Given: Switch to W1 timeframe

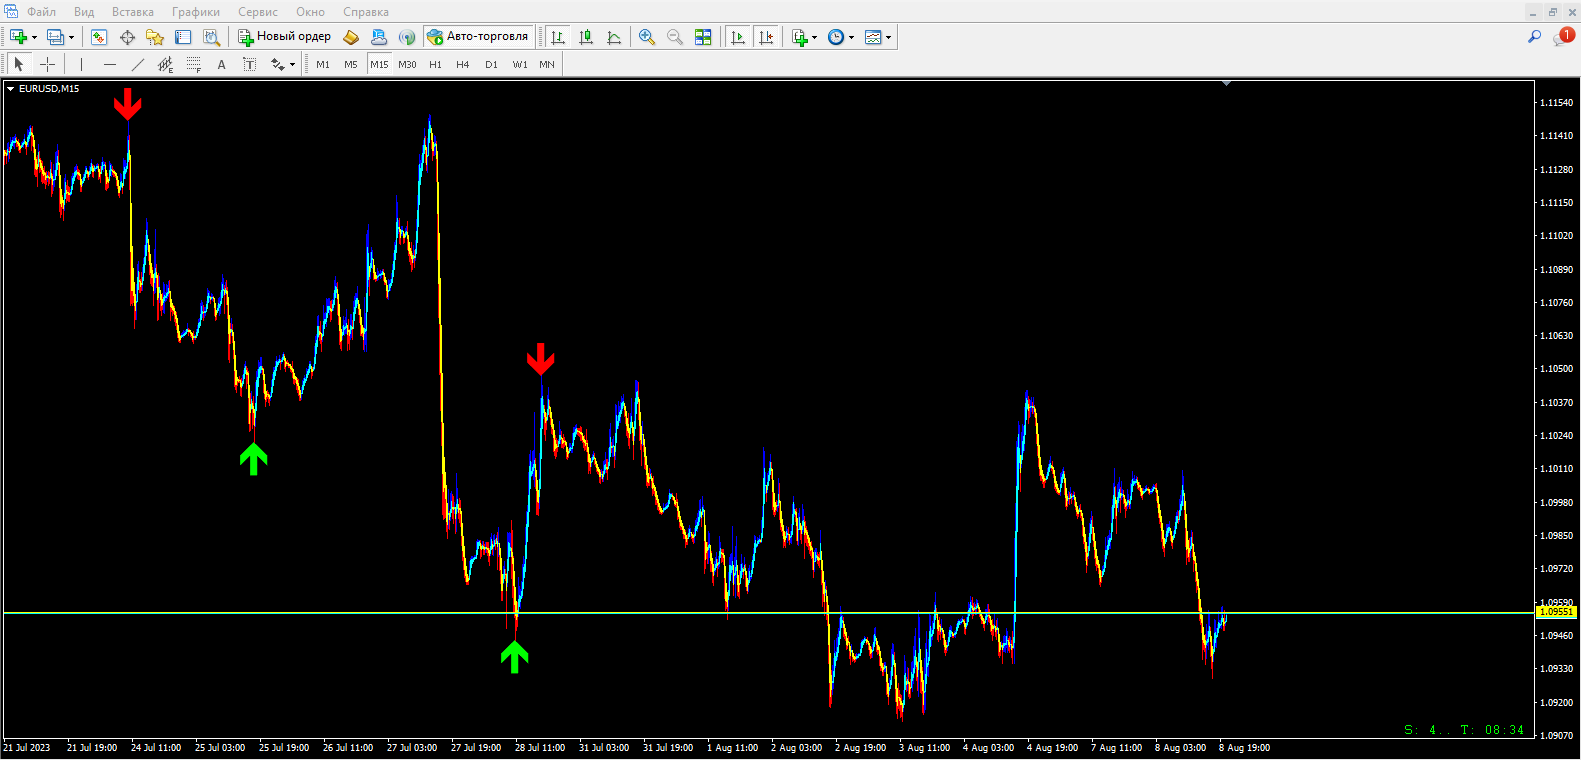Looking at the screenshot, I should 520,64.
